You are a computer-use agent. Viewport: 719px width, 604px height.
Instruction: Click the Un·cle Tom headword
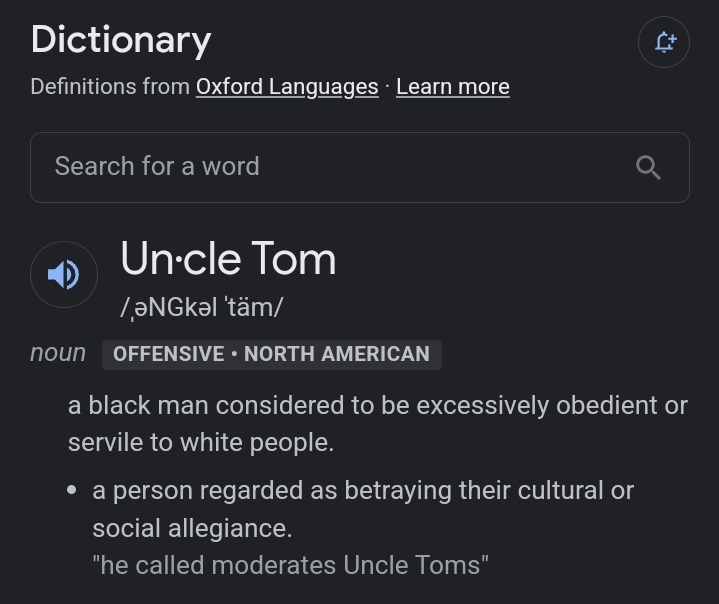228,259
